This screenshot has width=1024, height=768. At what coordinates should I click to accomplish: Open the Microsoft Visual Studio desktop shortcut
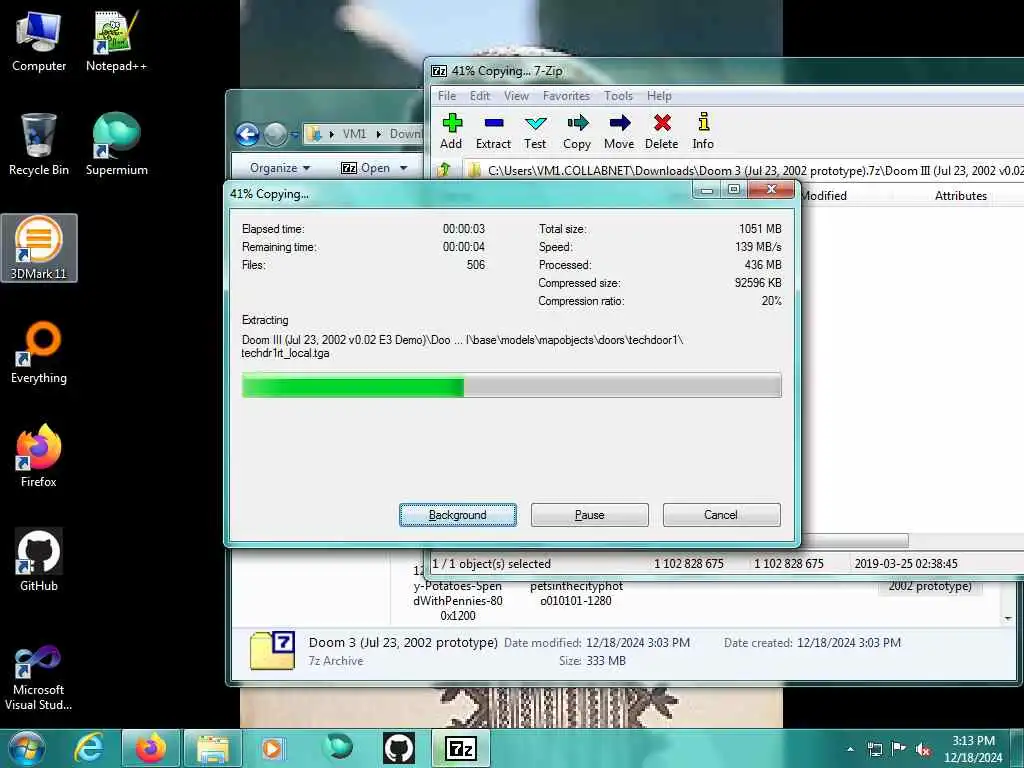pos(39,678)
